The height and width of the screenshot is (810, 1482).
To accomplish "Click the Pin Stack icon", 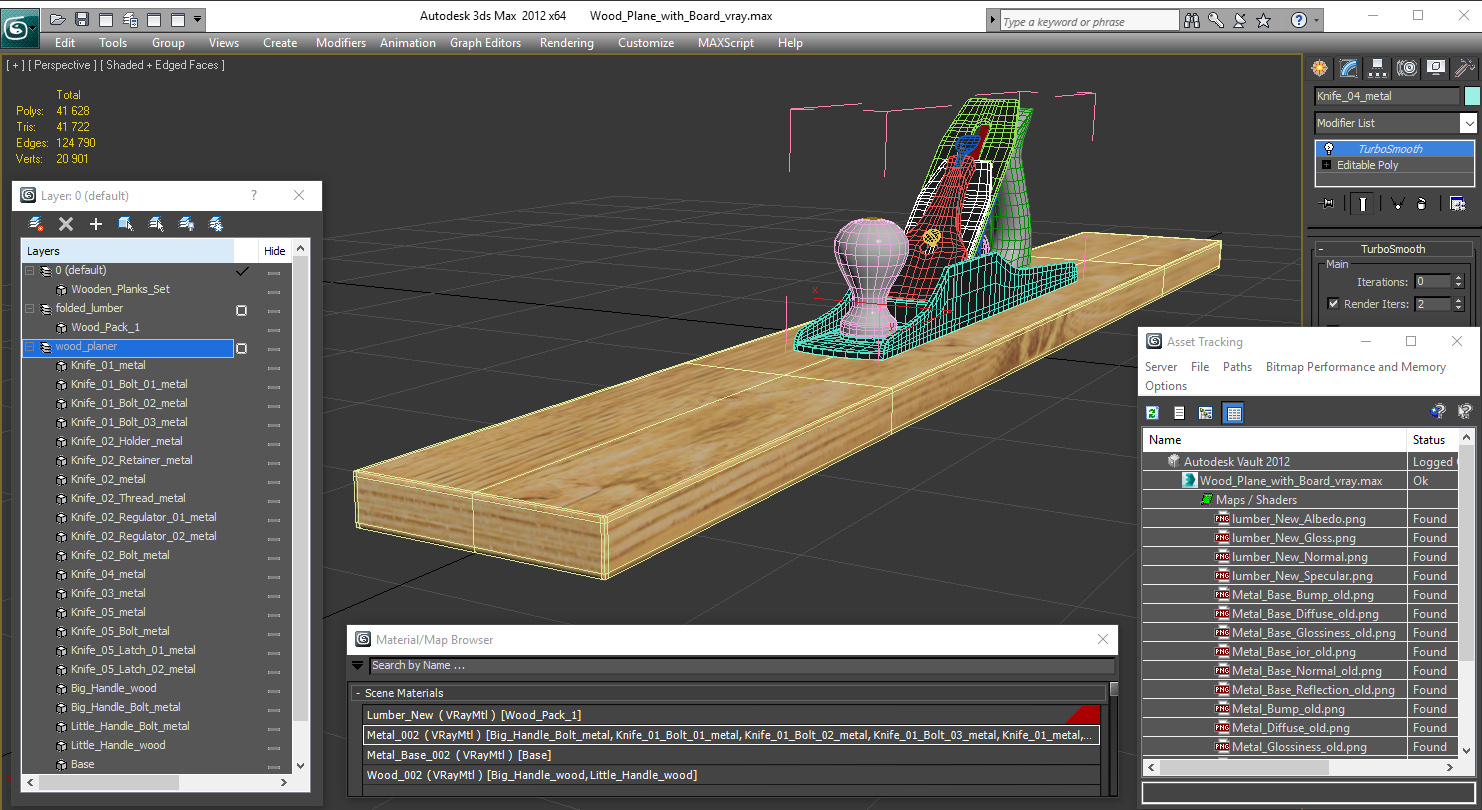I will (x=1328, y=204).
